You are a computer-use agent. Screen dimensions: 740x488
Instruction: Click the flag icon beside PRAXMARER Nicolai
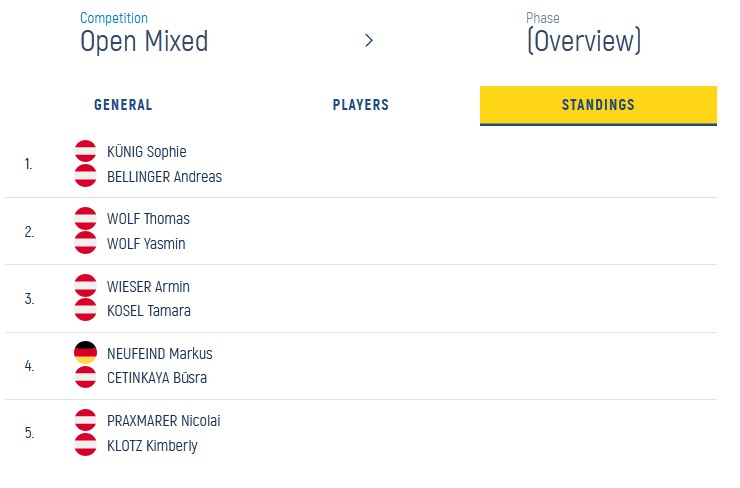click(86, 420)
